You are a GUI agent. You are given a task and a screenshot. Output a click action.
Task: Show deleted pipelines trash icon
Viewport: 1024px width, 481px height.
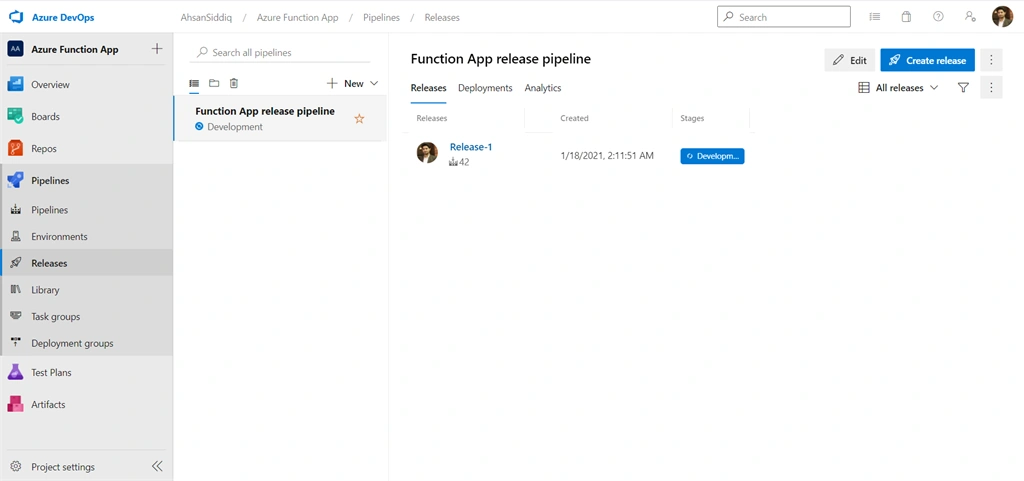pos(234,84)
